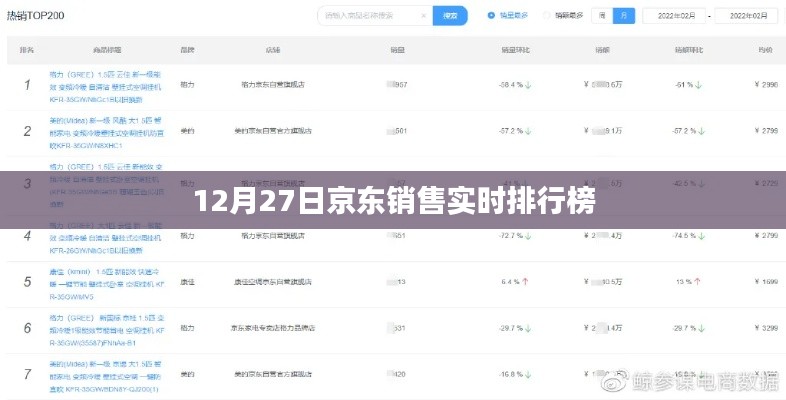
Task: Click red up arrow beside 6.4 %
Action: pyautogui.click(x=525, y=282)
